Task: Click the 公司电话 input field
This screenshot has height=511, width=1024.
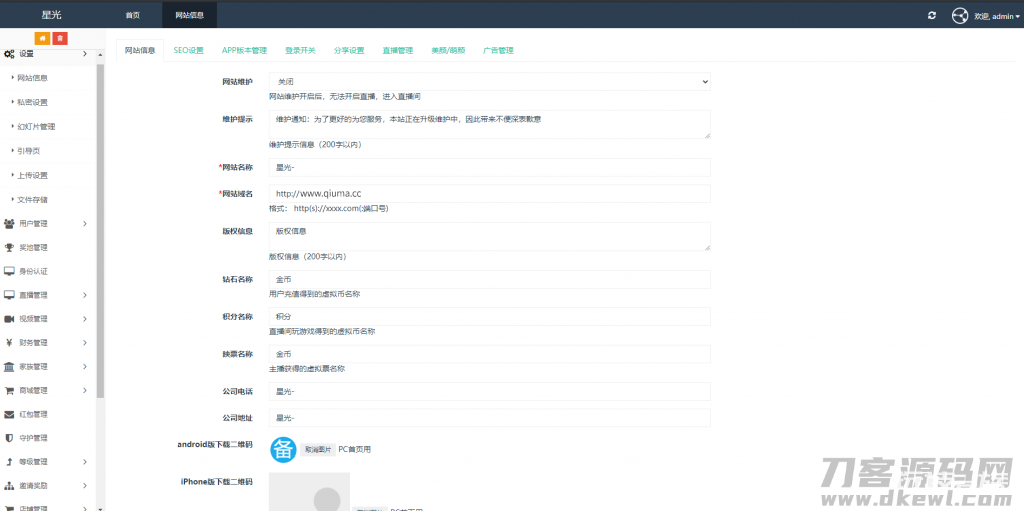Action: click(x=490, y=392)
